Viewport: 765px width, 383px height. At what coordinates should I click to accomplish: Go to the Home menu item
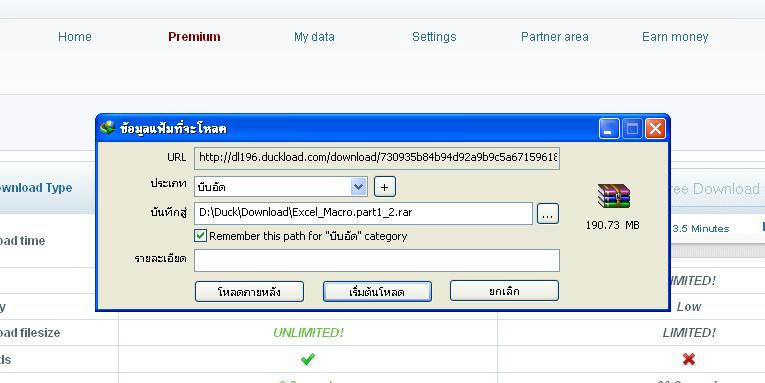[75, 37]
